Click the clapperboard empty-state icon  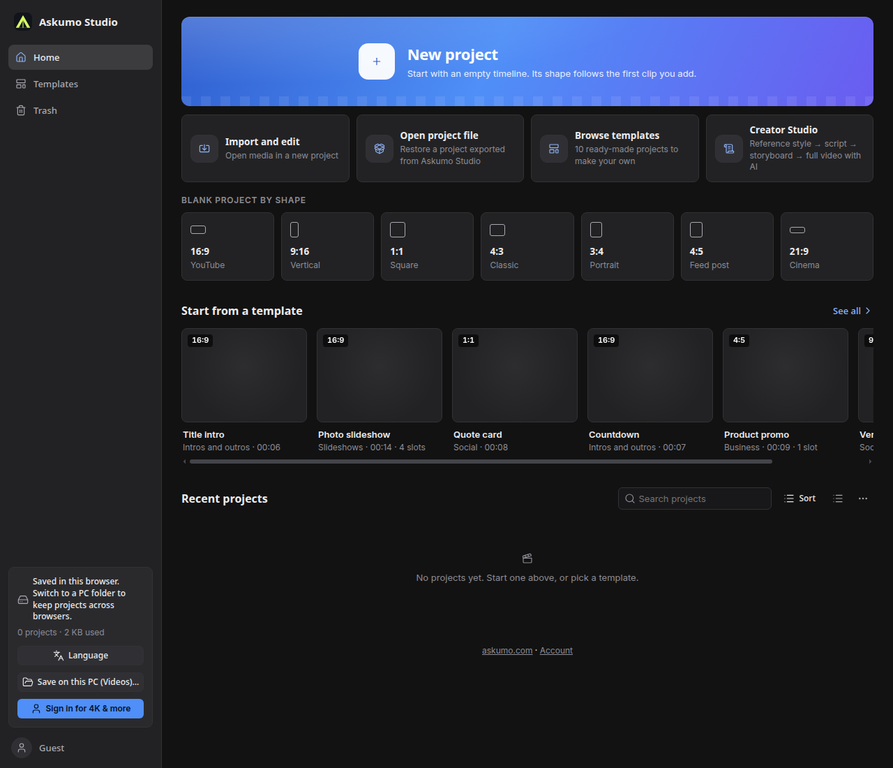527,558
